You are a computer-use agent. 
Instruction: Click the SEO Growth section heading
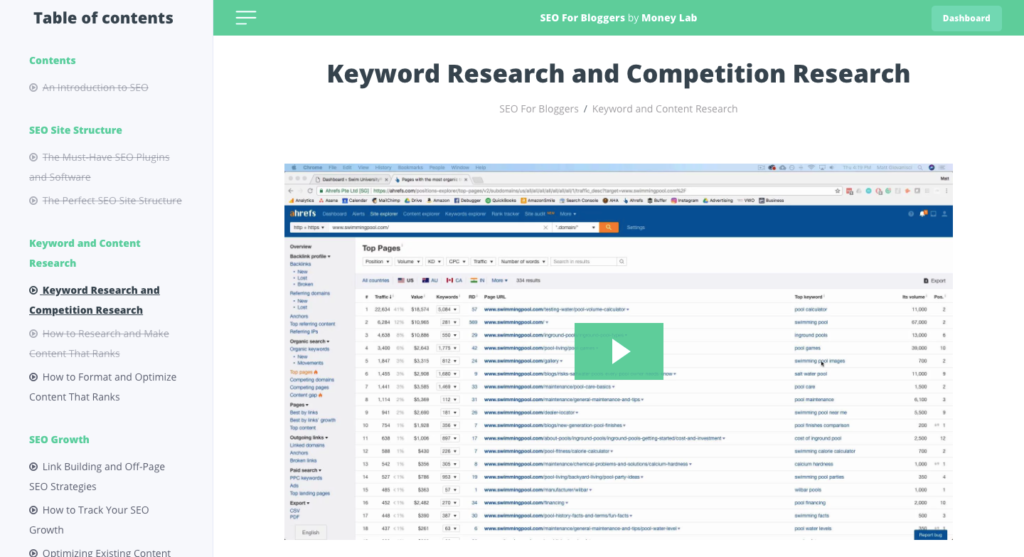click(59, 439)
